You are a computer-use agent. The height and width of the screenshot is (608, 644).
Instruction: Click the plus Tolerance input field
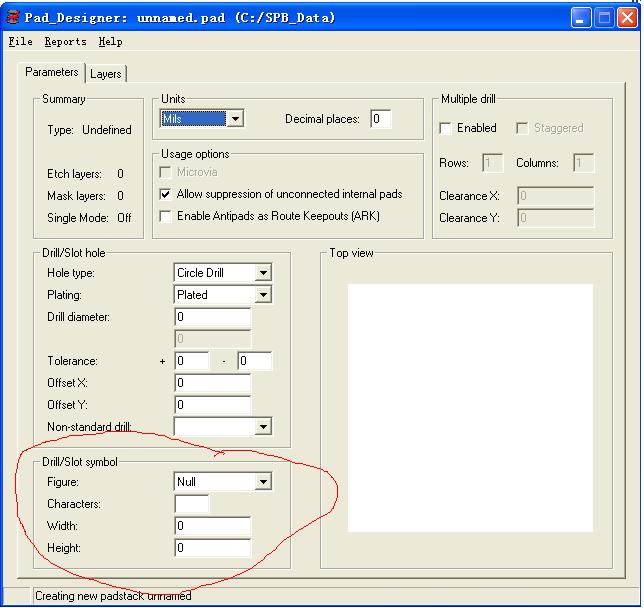pyautogui.click(x=192, y=361)
